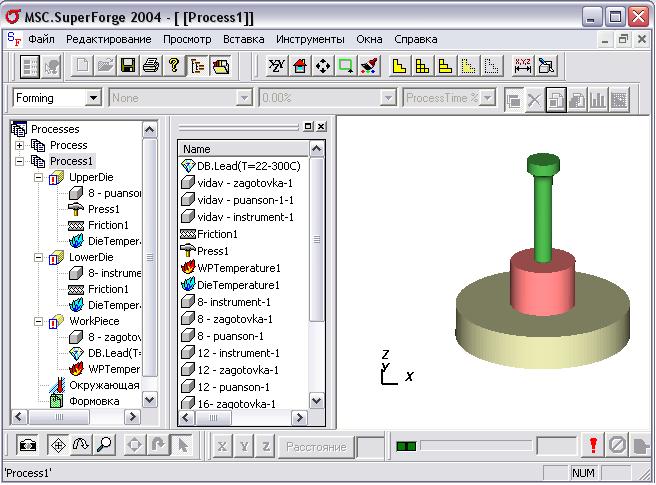Open the Справка menu
Screen dimensions: 656x485
tap(415, 39)
